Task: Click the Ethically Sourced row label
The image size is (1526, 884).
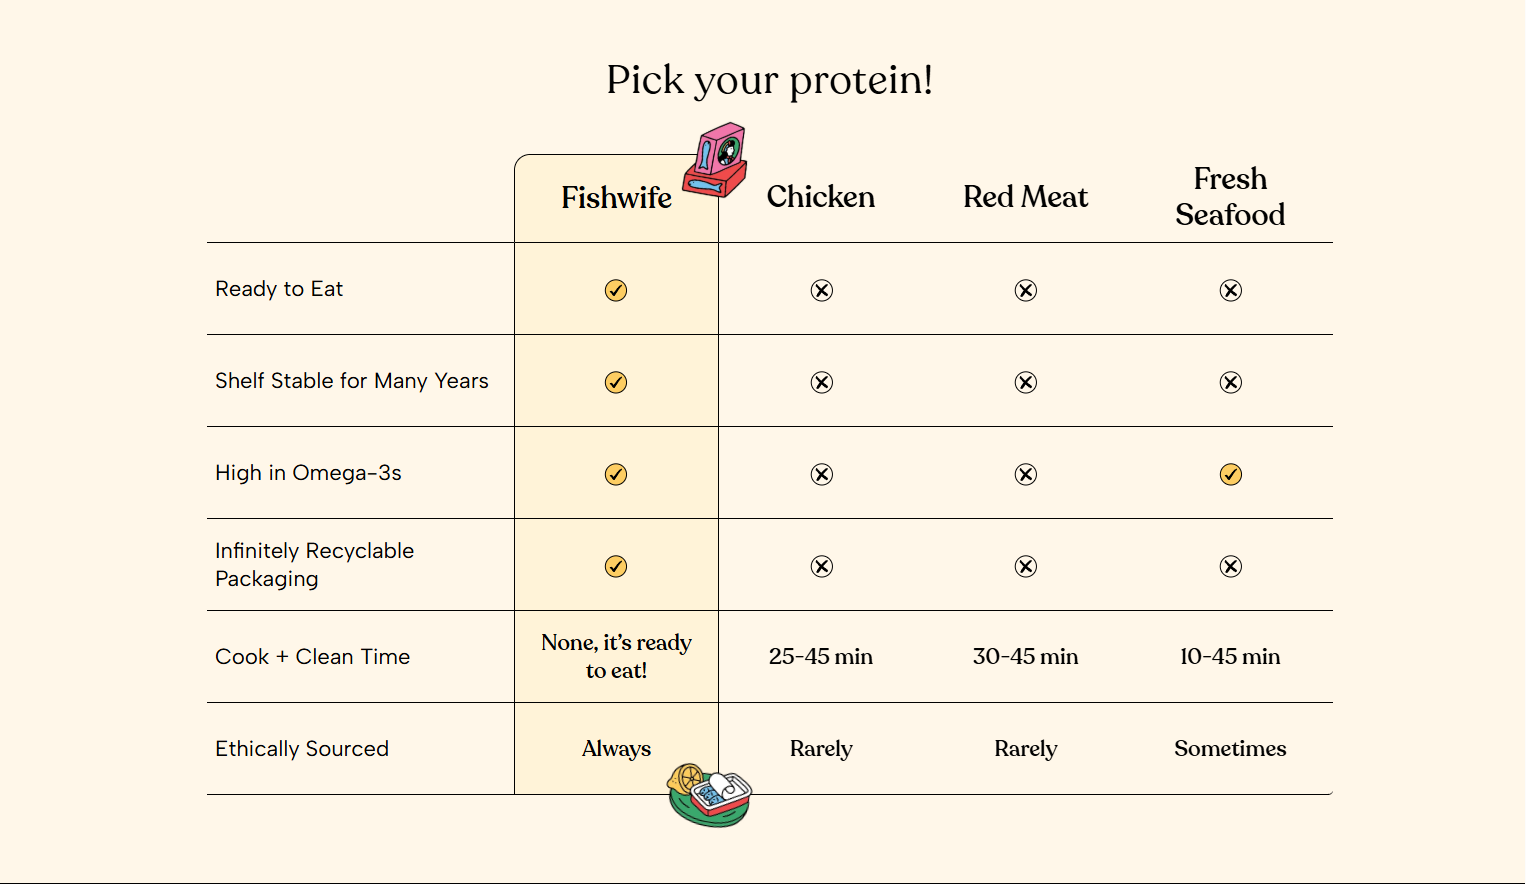Action: [302, 749]
